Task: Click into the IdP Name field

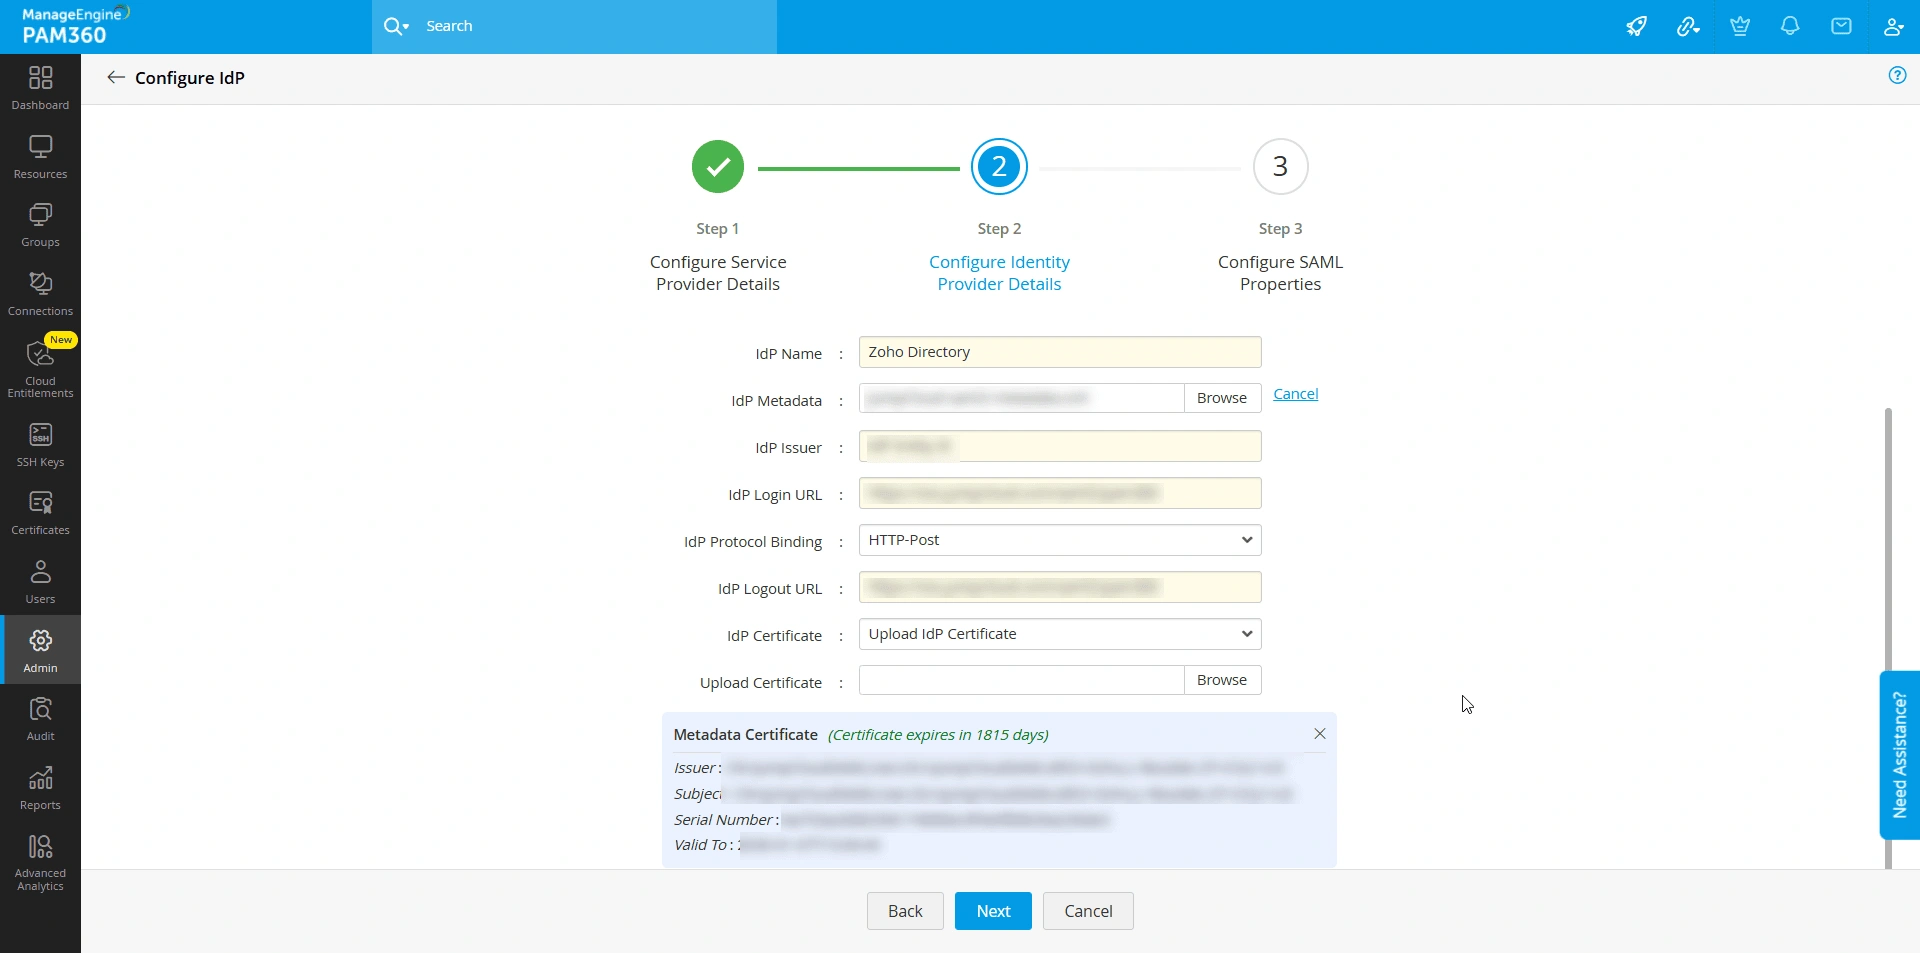Action: [1060, 352]
